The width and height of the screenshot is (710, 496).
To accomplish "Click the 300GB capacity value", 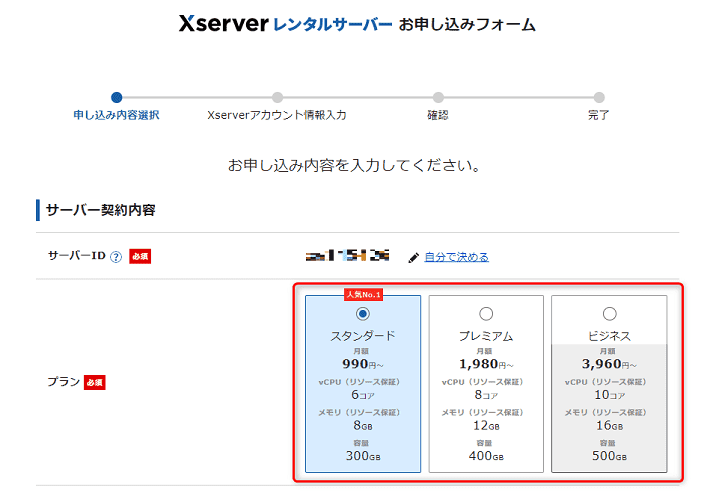I will (363, 456).
